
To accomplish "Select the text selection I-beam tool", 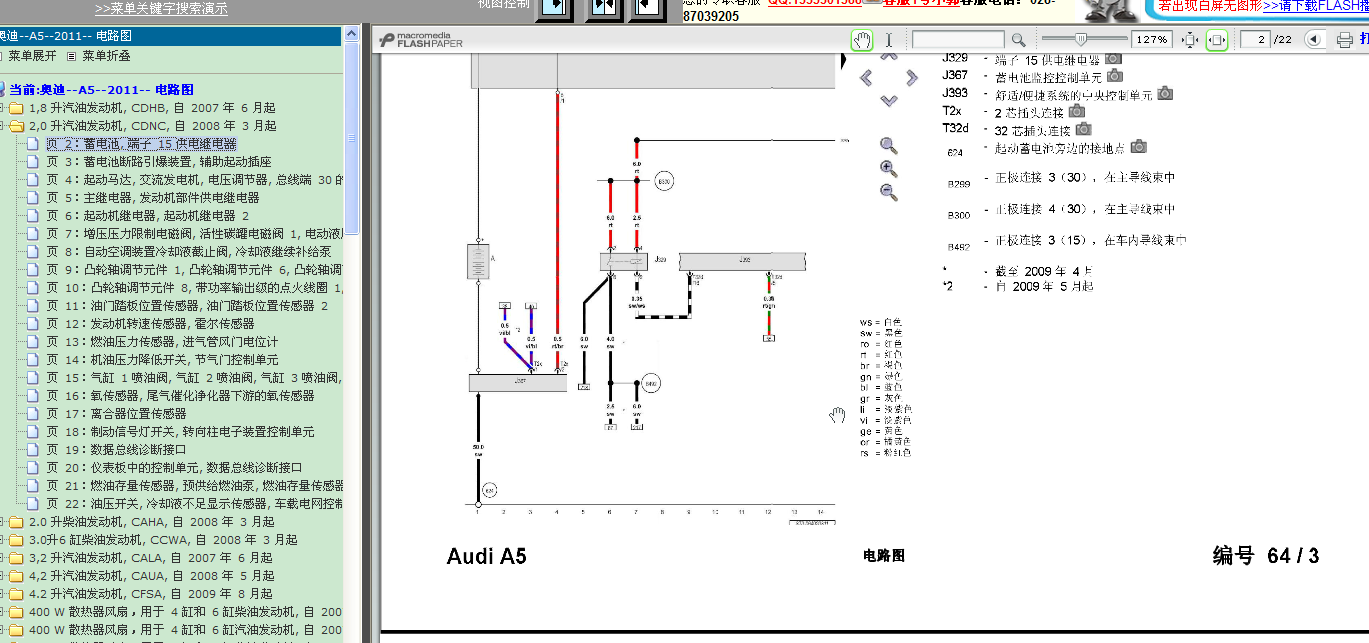I will [888, 40].
